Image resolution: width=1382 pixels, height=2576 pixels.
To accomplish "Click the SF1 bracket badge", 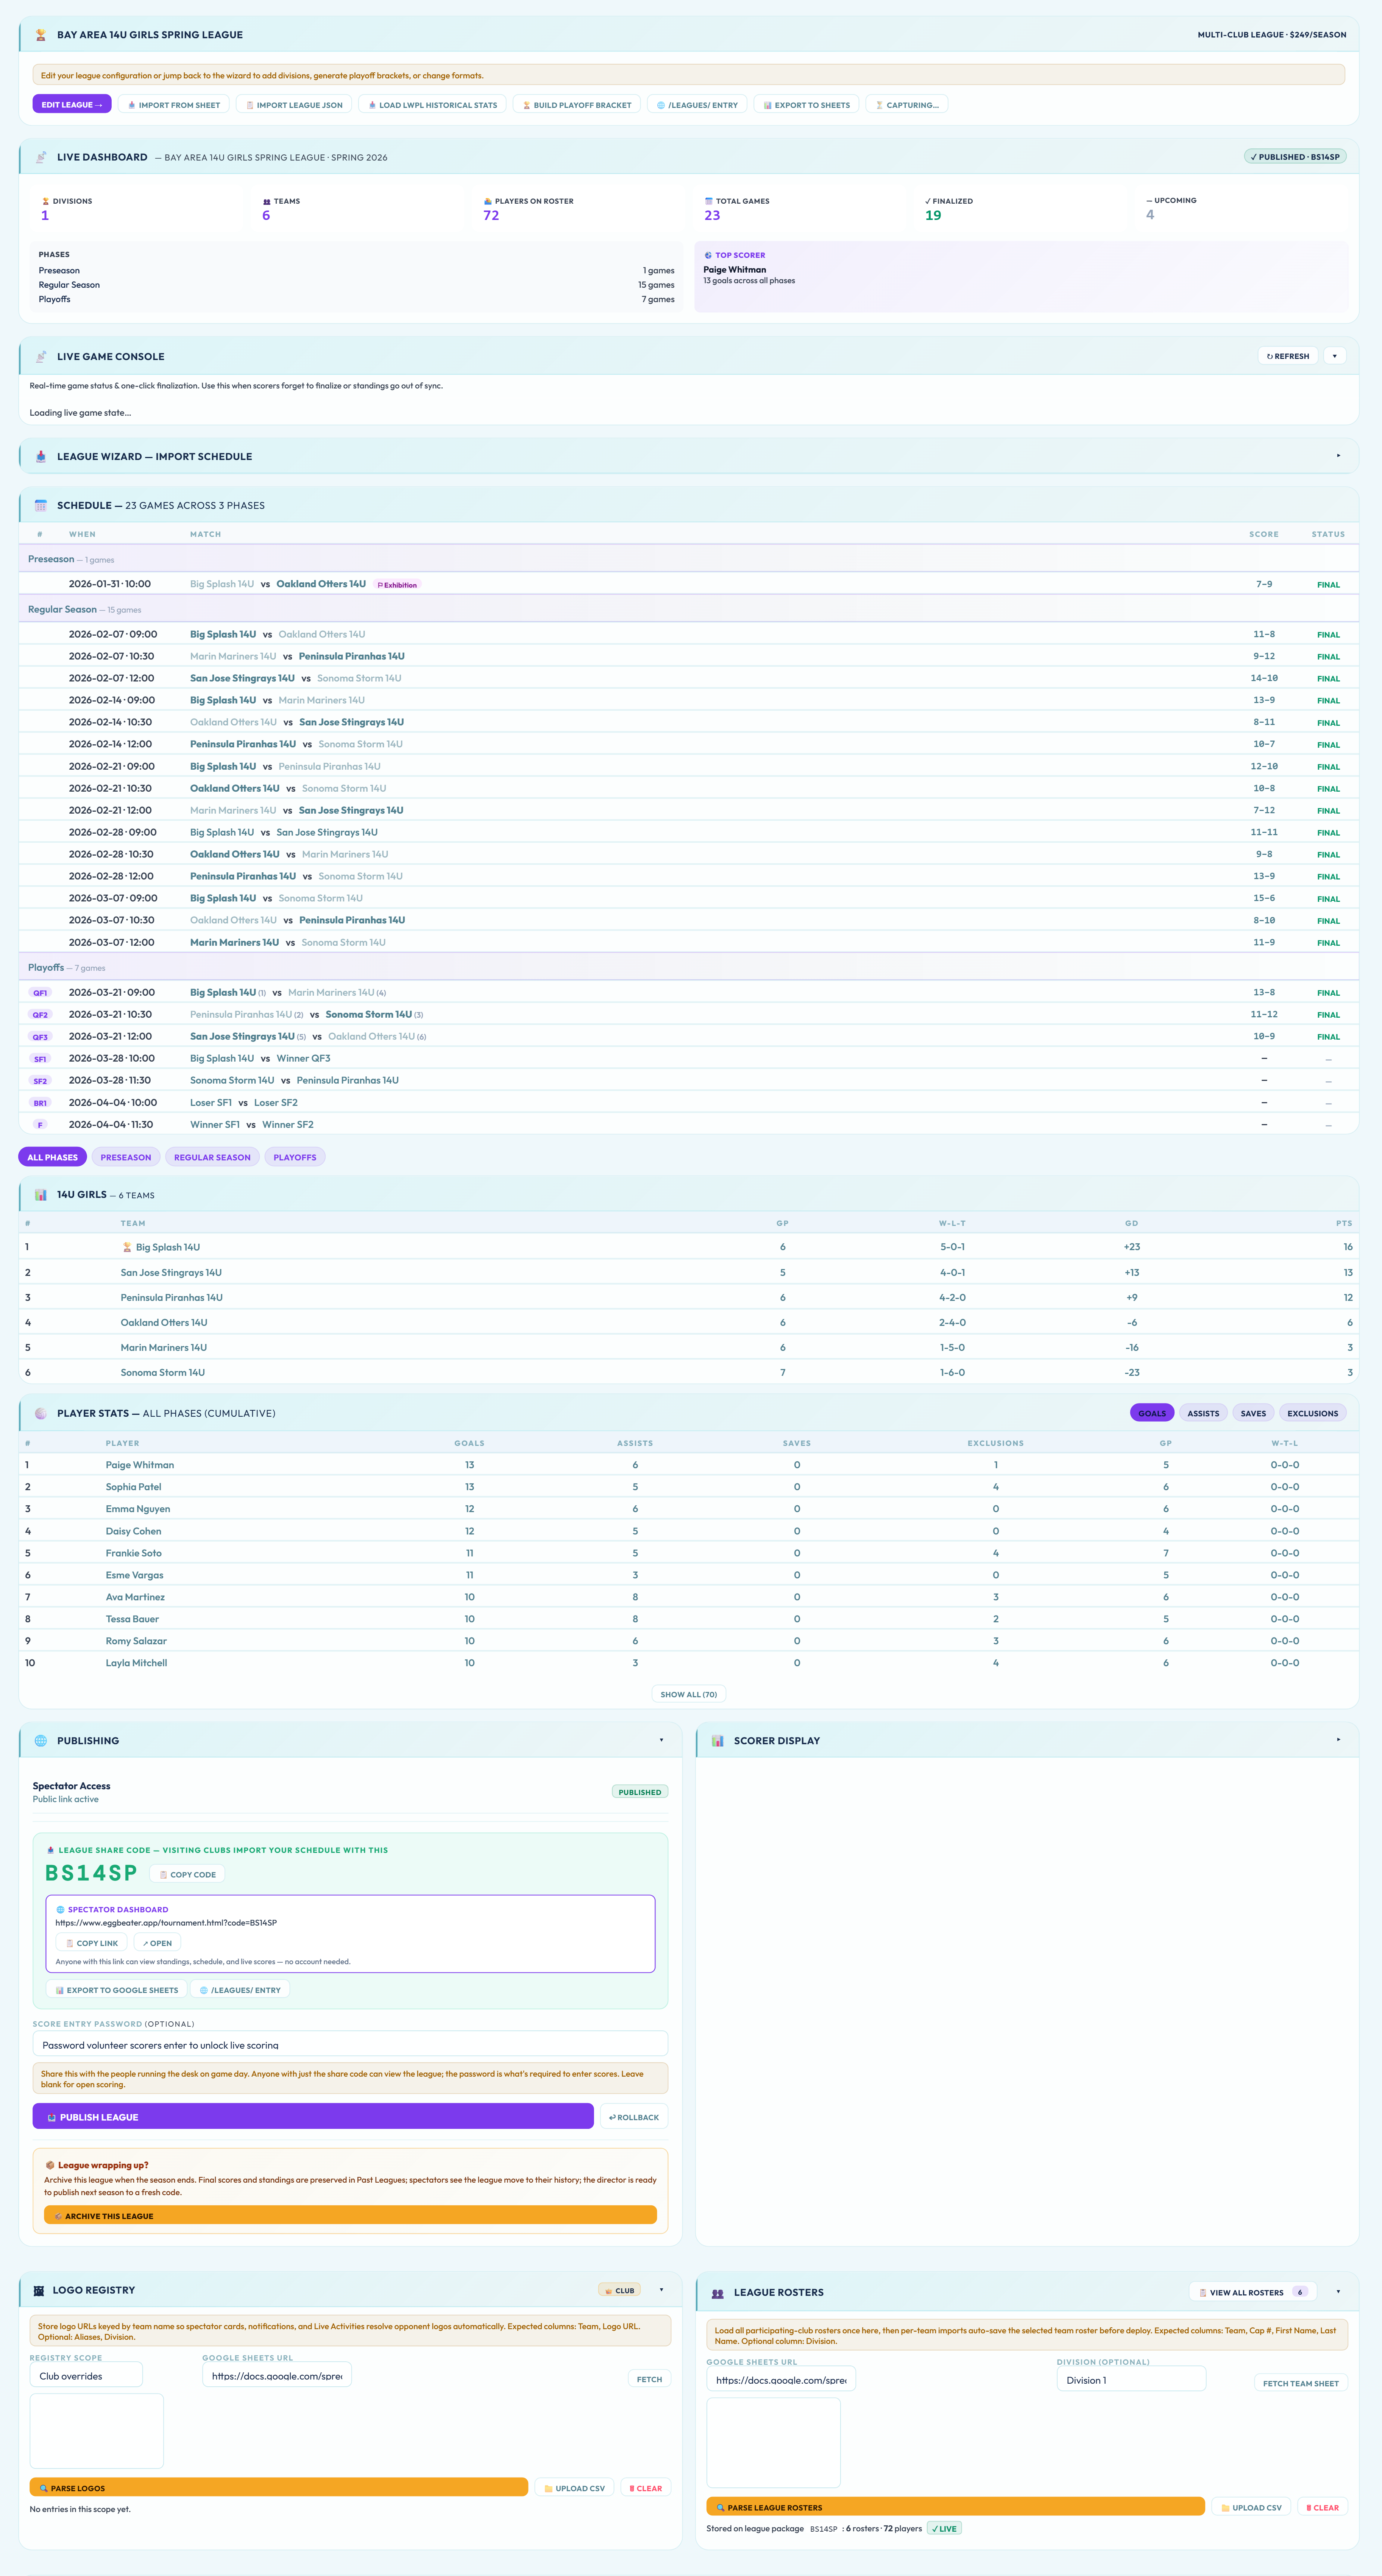I will pos(40,1059).
